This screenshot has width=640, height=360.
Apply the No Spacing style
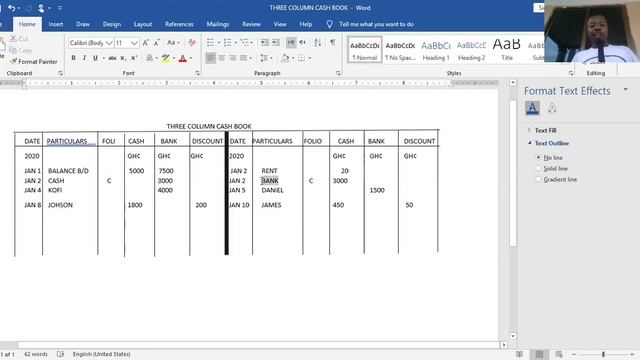tap(400, 49)
